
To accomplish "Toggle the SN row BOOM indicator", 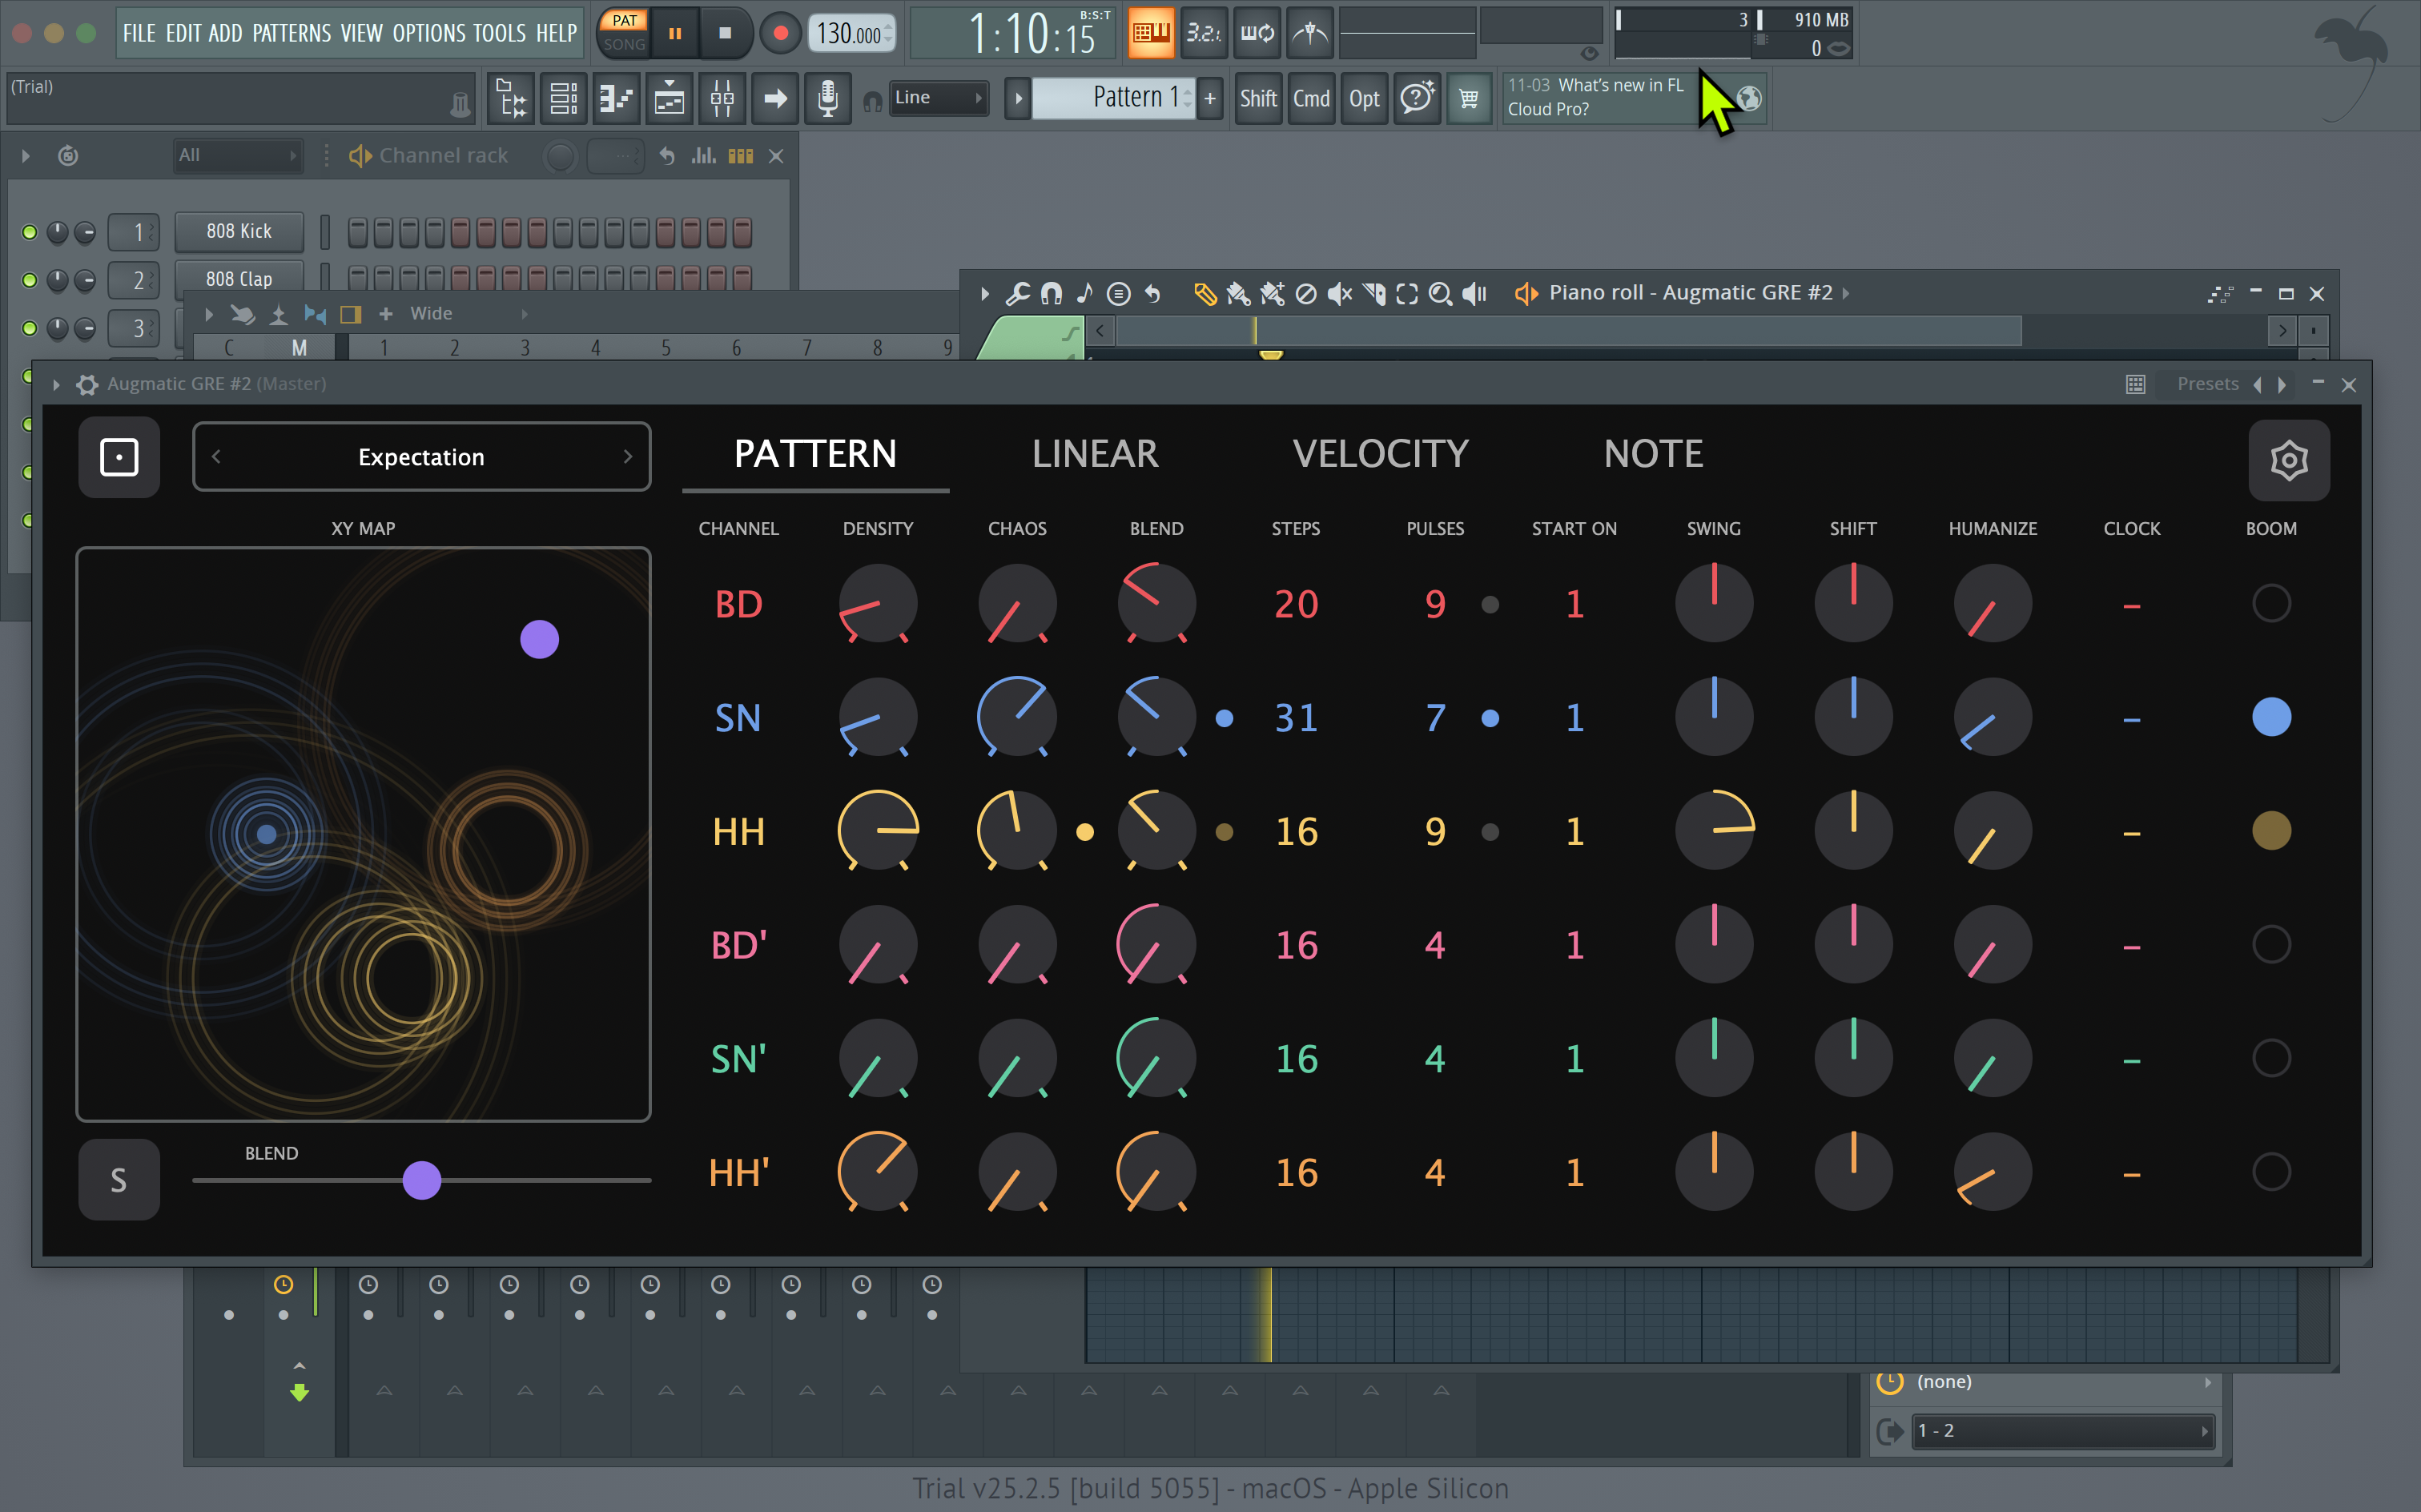I will [x=2272, y=716].
